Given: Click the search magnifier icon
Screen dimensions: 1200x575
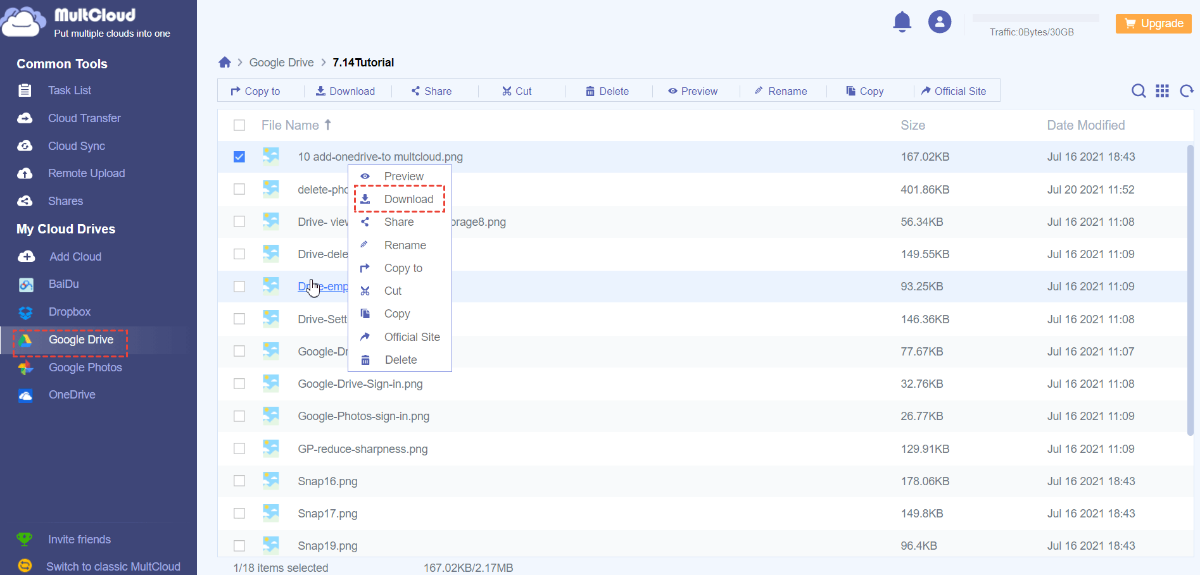Looking at the screenshot, I should click(x=1138, y=91).
